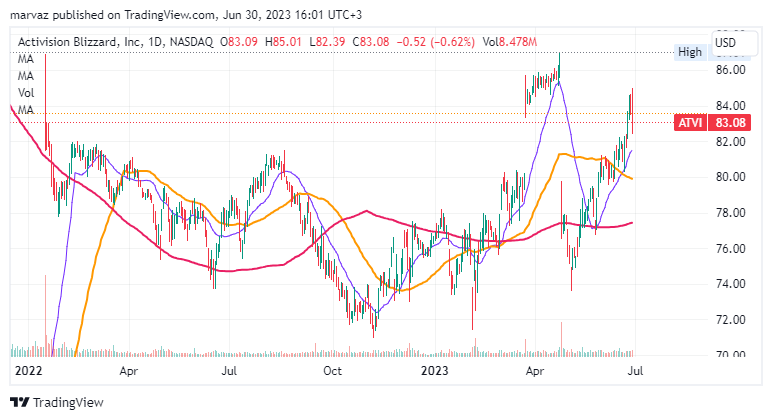Open the USD currency selector
The width and height of the screenshot is (772, 420).
point(734,43)
